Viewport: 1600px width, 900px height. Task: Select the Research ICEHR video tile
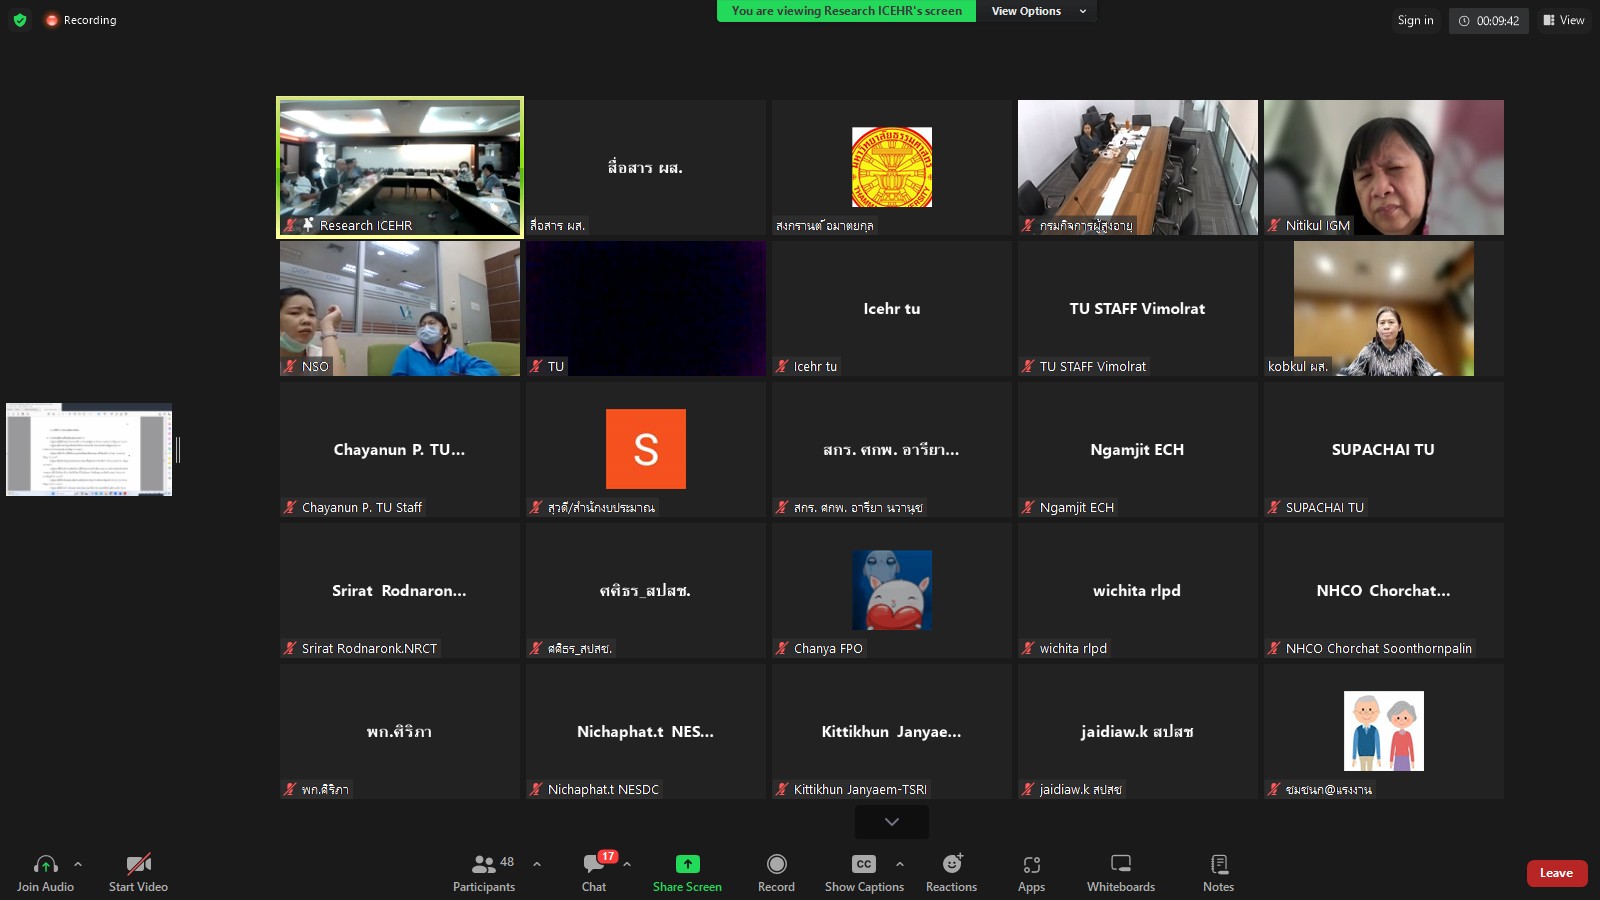coord(400,167)
